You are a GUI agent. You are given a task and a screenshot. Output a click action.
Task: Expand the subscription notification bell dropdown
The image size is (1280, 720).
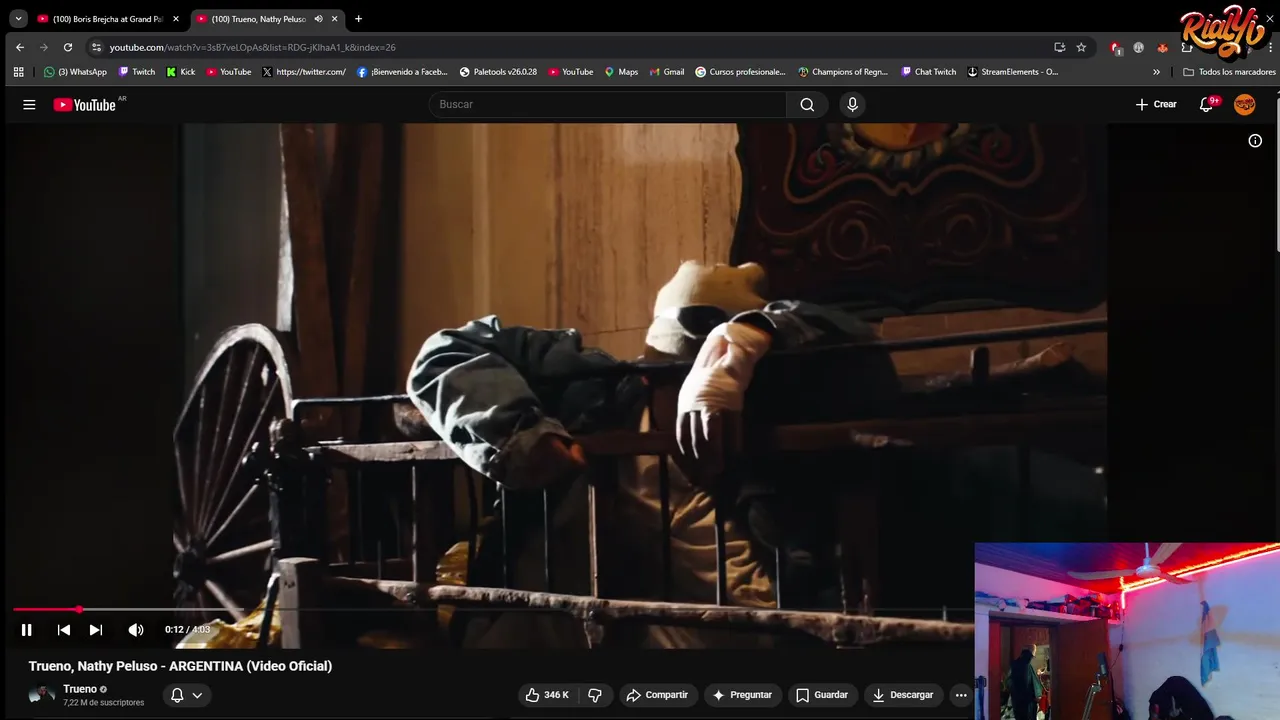pos(186,695)
